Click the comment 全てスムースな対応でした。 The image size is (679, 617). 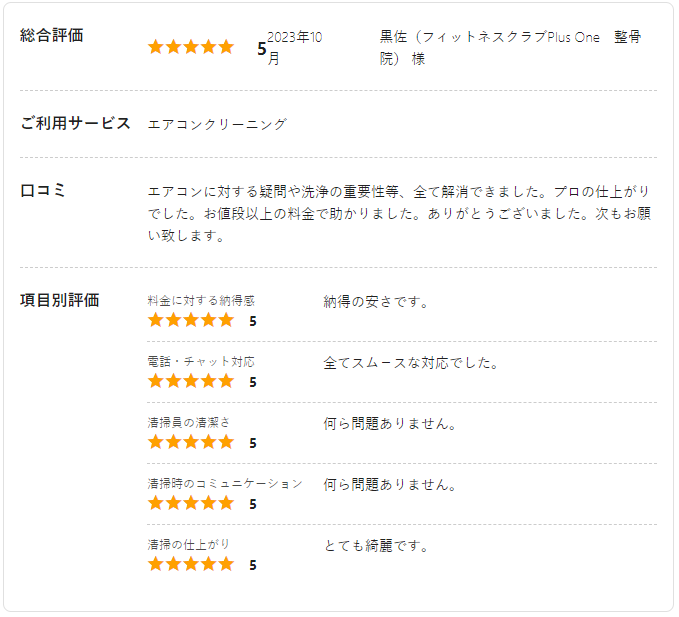pyautogui.click(x=411, y=363)
